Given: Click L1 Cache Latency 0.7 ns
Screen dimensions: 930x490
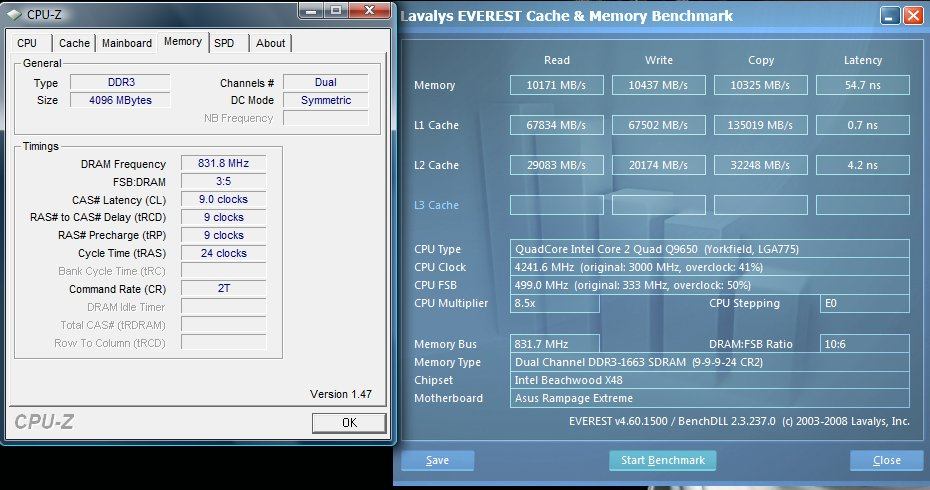Looking at the screenshot, I should click(862, 125).
